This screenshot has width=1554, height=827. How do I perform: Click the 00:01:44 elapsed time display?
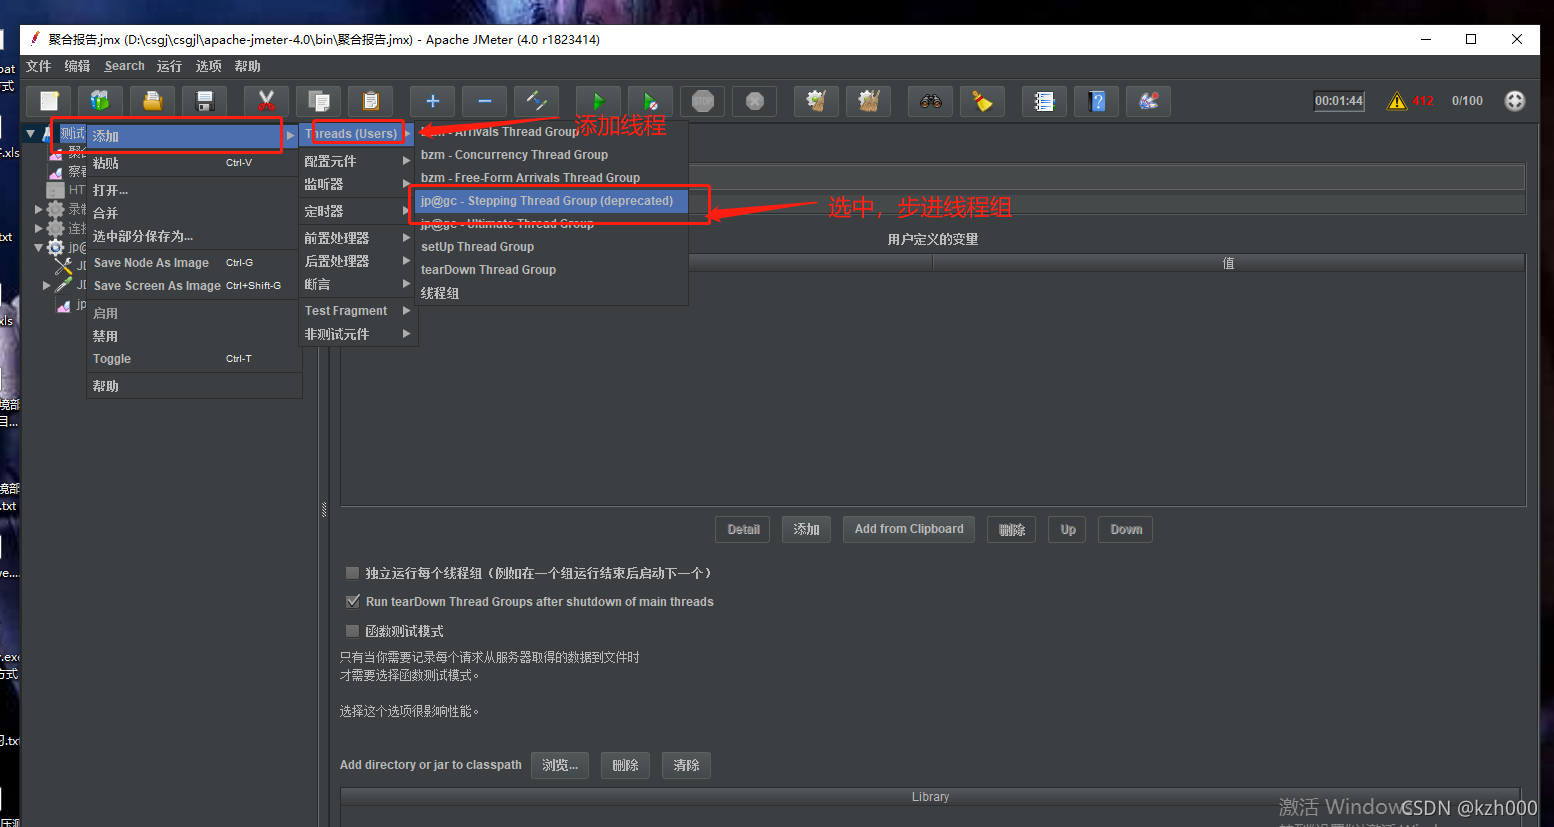coord(1339,101)
